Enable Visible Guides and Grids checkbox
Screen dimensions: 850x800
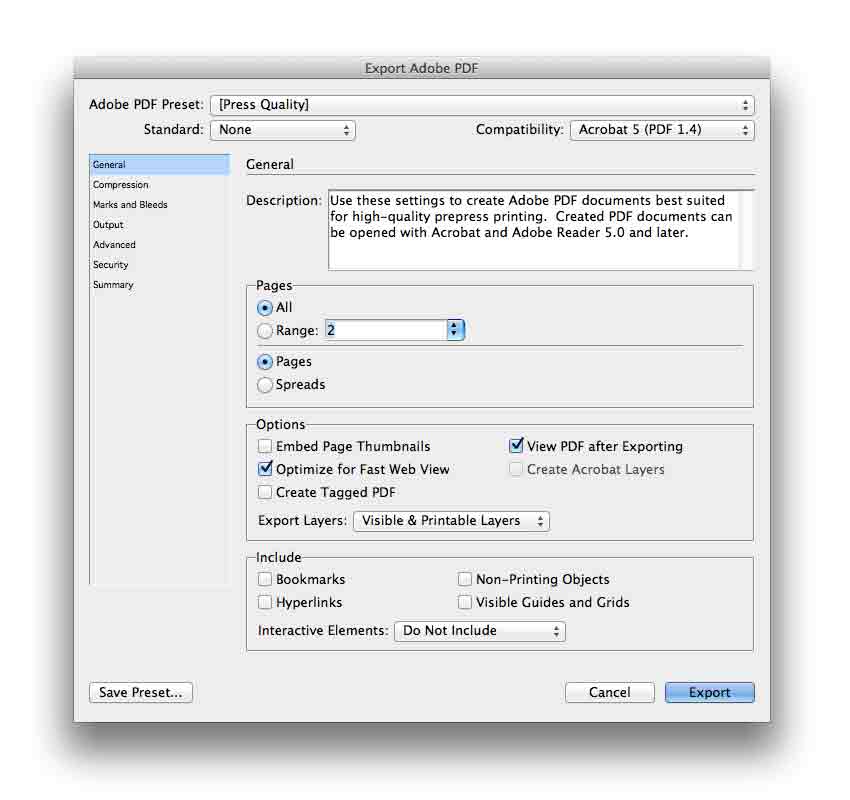tap(465, 602)
